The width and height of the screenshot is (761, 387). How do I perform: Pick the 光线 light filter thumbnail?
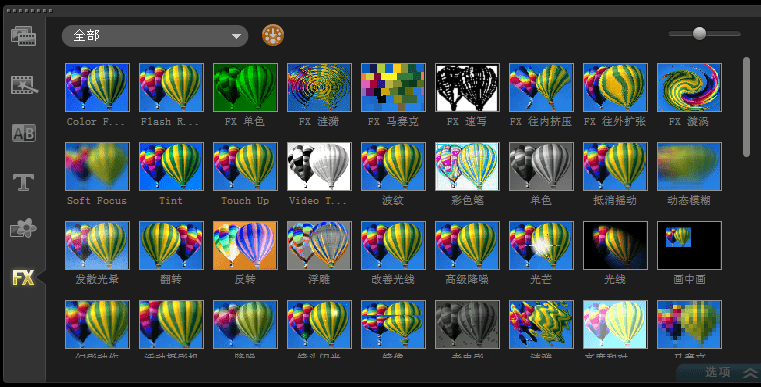615,245
